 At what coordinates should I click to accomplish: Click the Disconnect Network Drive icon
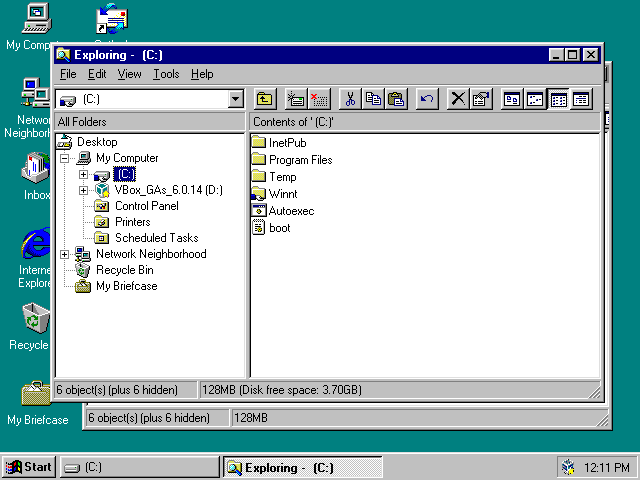(x=319, y=99)
